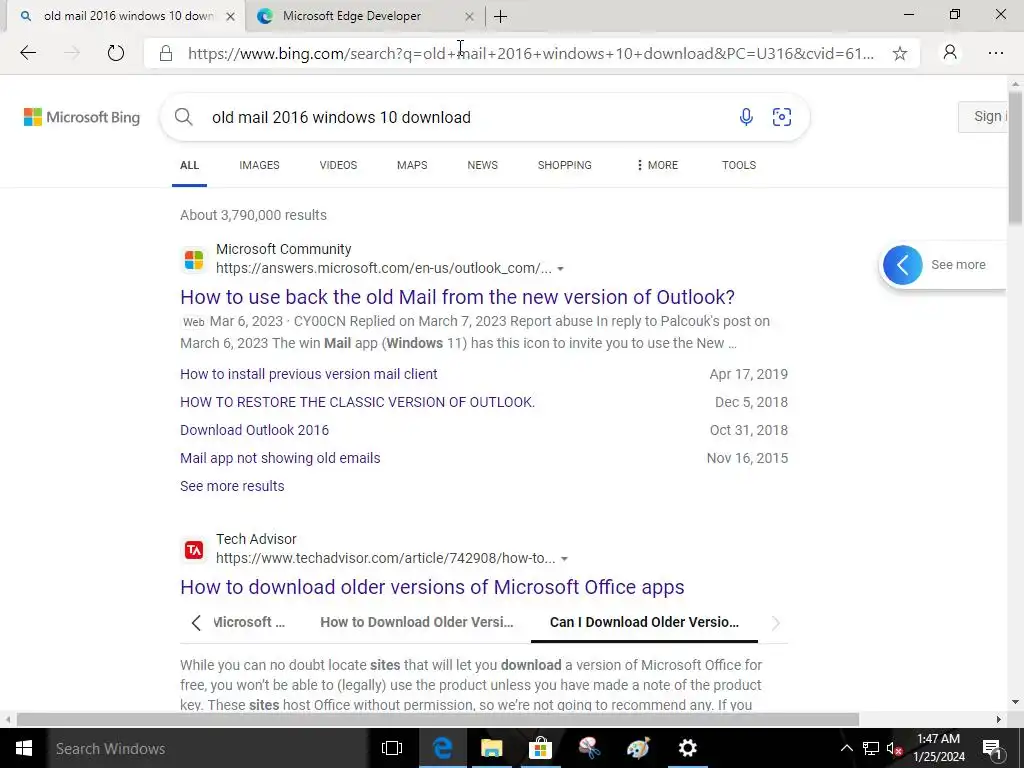Go to Microsoft Bing home logo
The height and width of the screenshot is (768, 1024).
pyautogui.click(x=82, y=117)
